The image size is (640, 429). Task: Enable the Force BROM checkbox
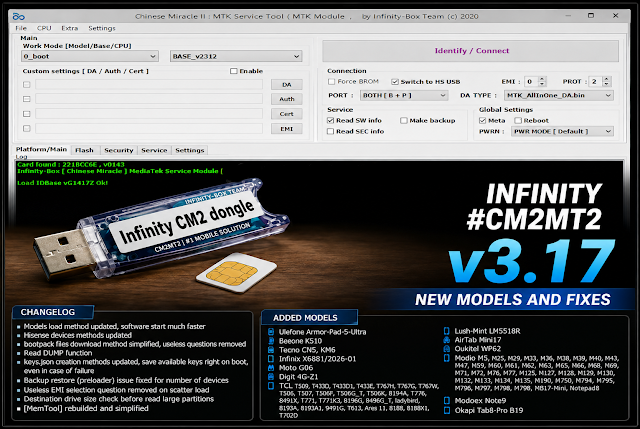(x=331, y=82)
